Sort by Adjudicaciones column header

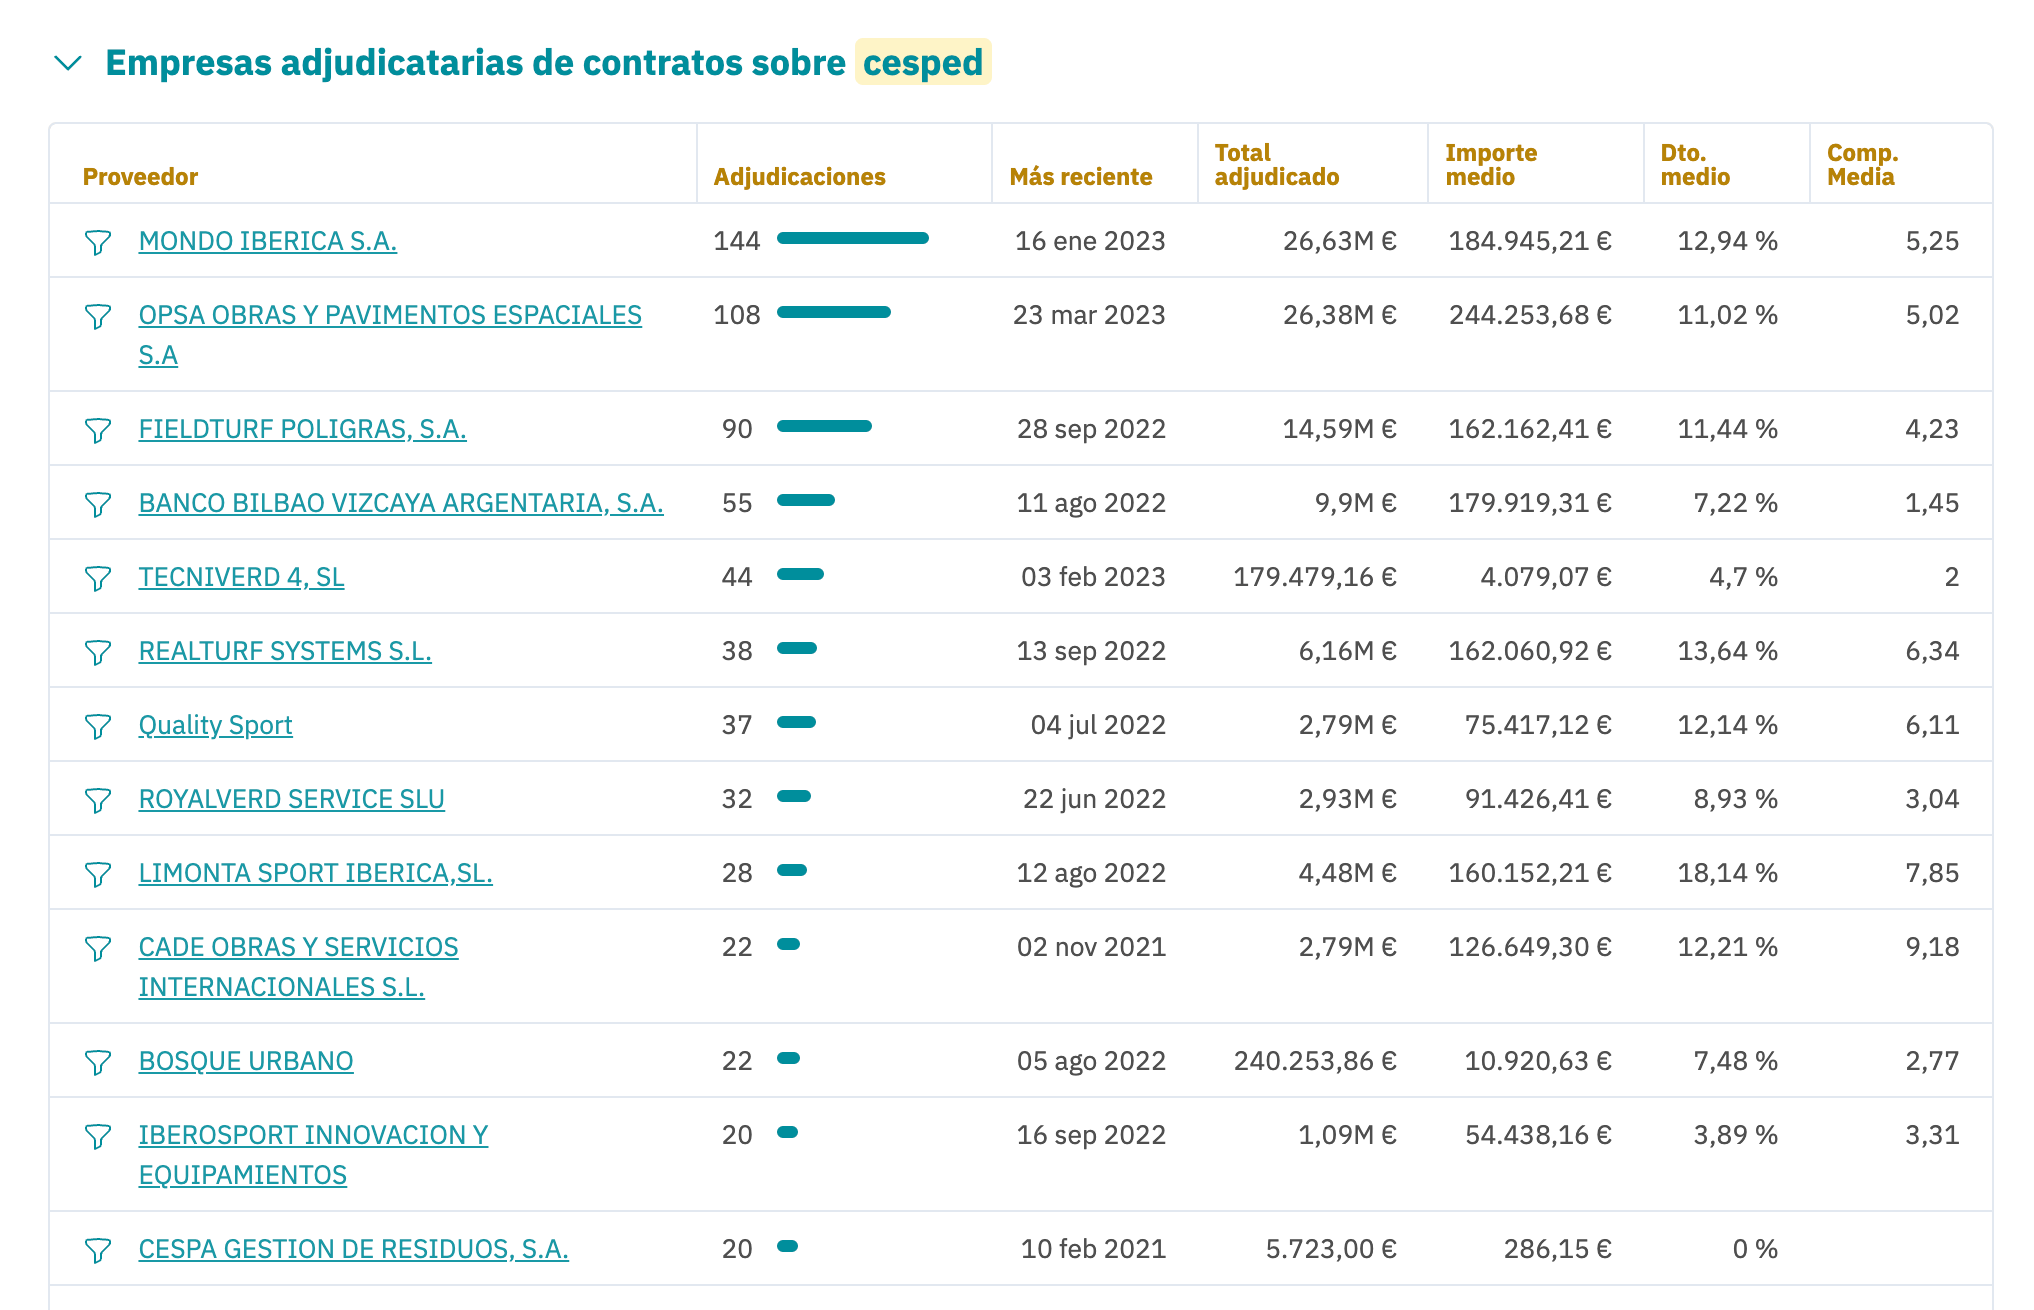pos(799,177)
